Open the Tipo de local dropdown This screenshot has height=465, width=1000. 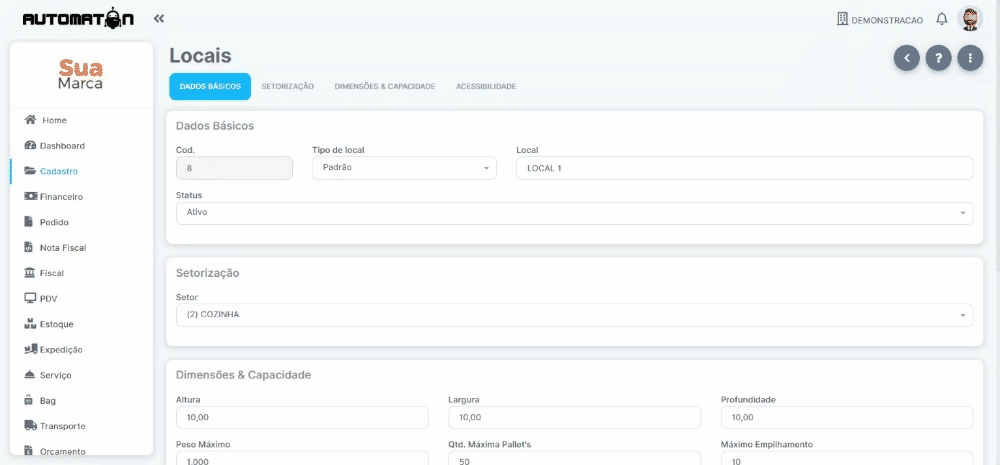(404, 168)
